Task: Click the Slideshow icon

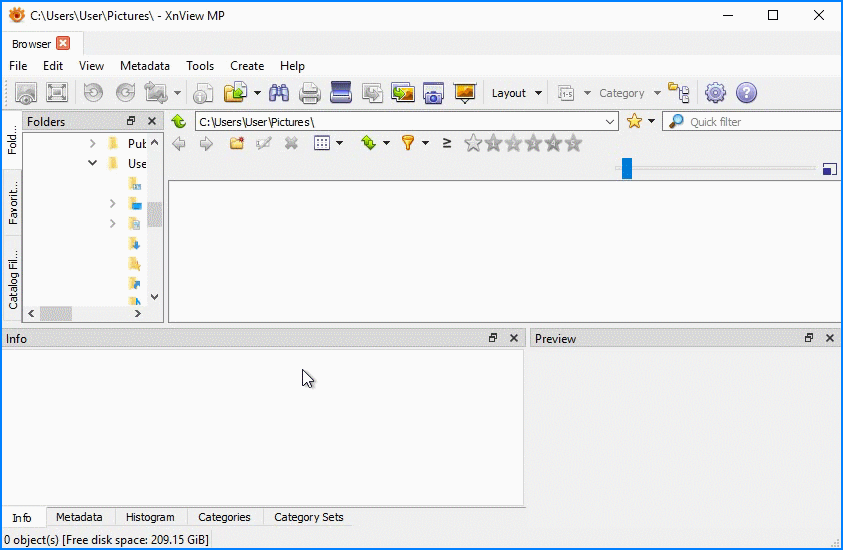Action: (x=465, y=92)
